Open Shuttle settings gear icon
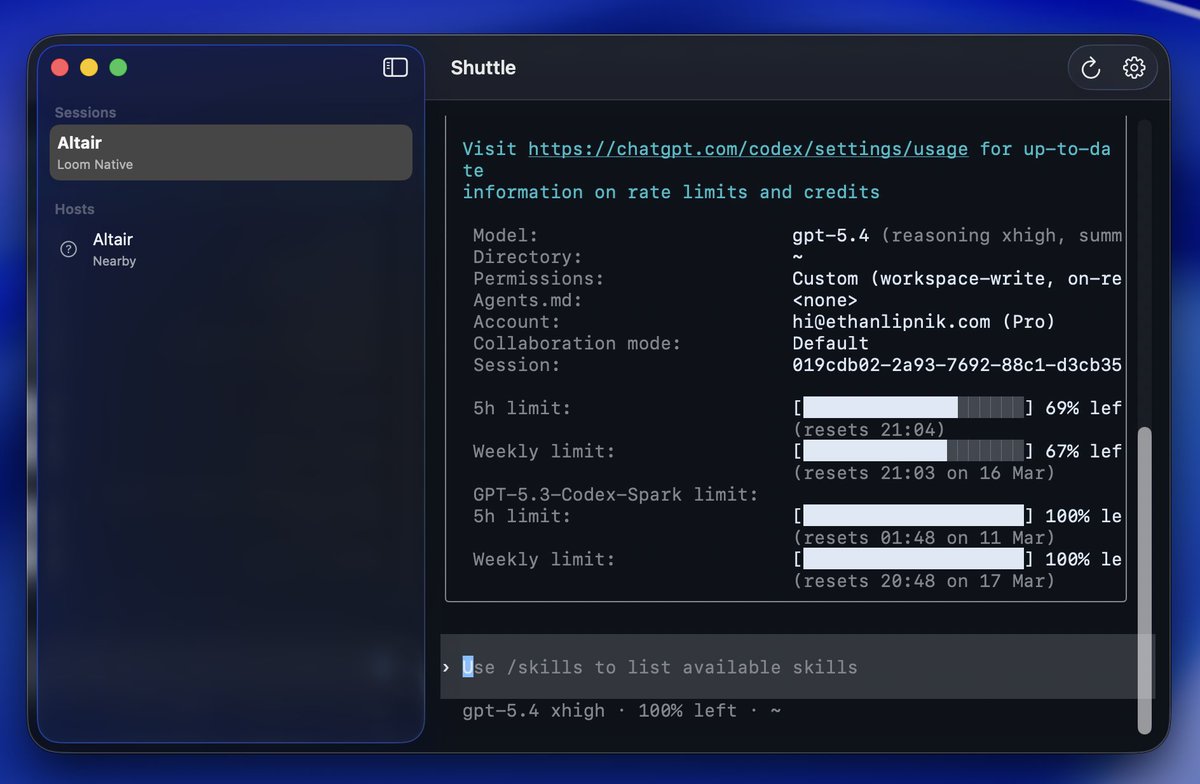1200x784 pixels. (1134, 68)
